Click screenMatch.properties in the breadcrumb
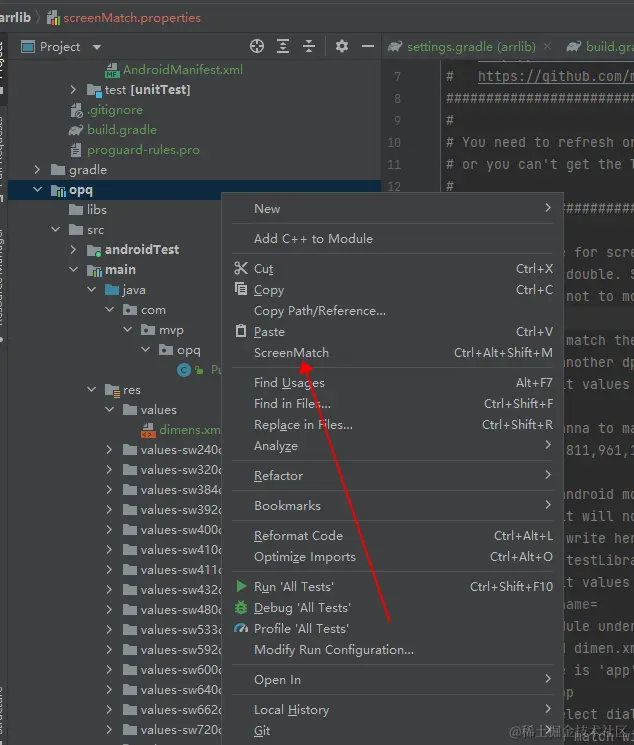The image size is (634, 745). (132, 18)
